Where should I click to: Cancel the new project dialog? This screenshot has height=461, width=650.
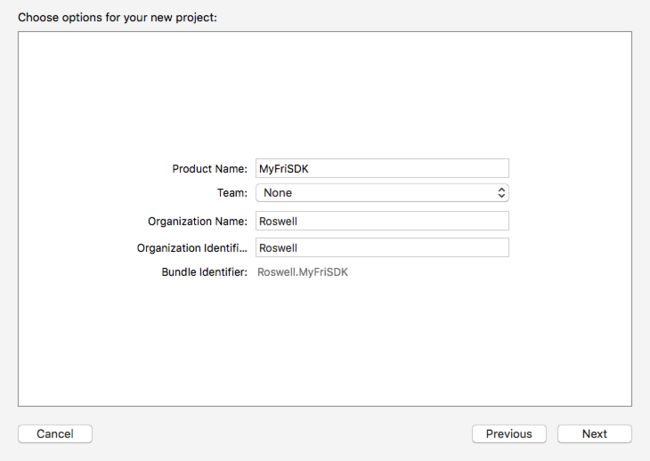(55, 434)
